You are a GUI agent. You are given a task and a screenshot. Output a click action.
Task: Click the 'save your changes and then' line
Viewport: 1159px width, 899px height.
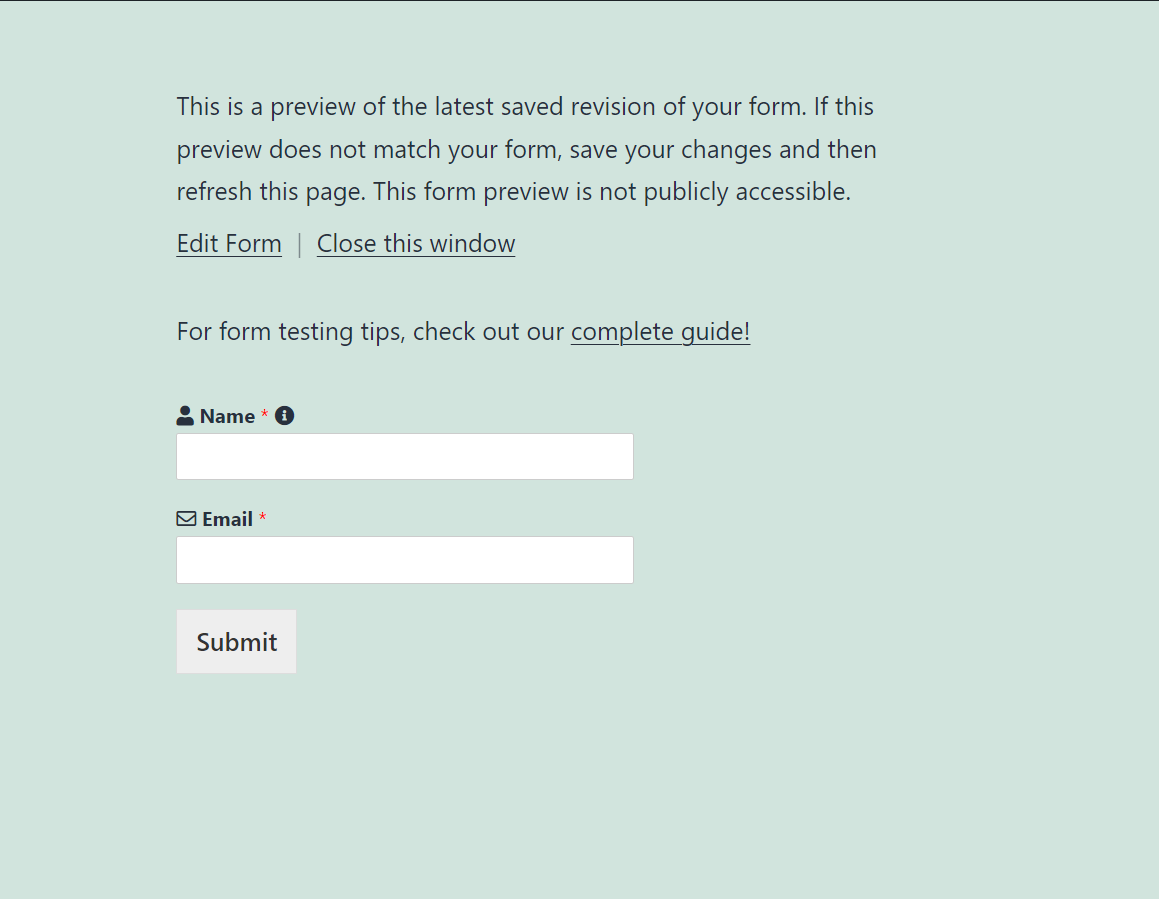click(723, 149)
